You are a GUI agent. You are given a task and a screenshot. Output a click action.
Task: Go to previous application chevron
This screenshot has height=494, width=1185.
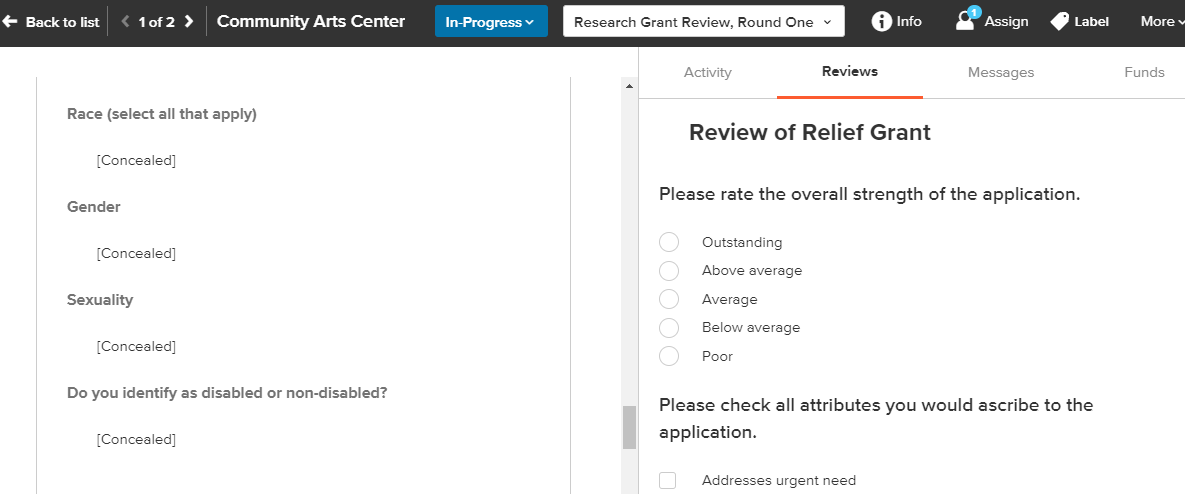(x=125, y=22)
